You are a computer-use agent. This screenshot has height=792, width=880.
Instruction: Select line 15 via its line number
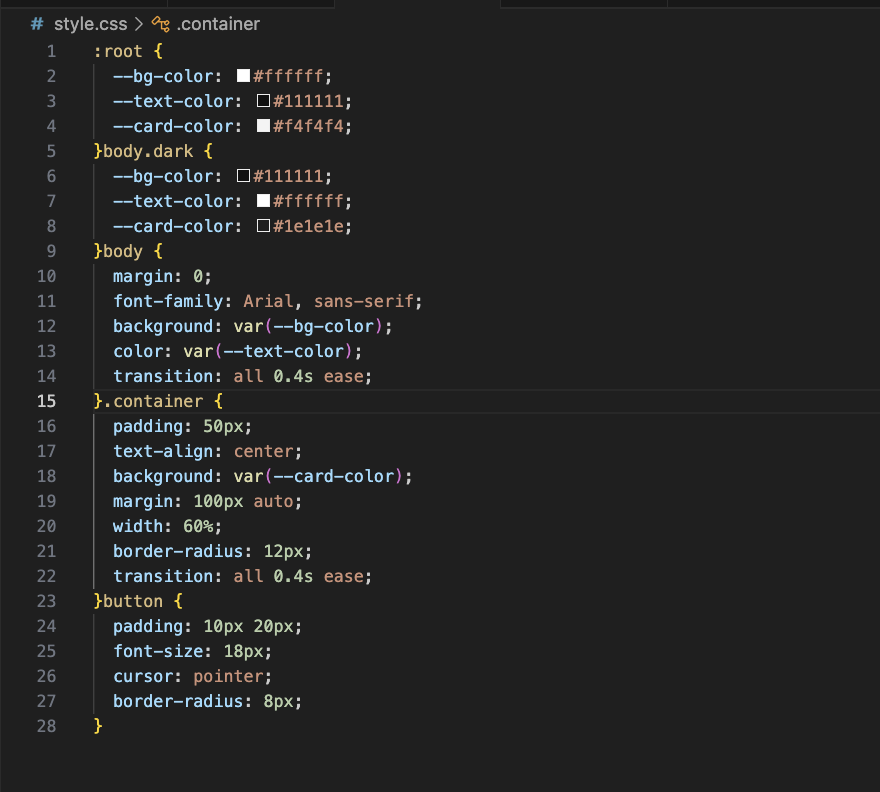(46, 401)
